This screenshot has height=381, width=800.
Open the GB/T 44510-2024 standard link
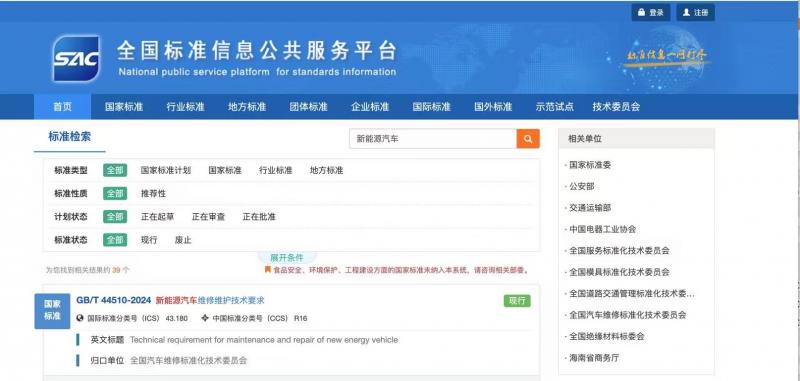(114, 300)
